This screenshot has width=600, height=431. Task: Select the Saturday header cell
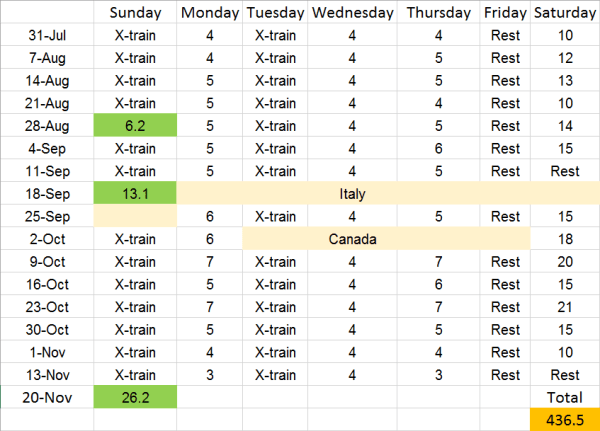[x=566, y=13]
